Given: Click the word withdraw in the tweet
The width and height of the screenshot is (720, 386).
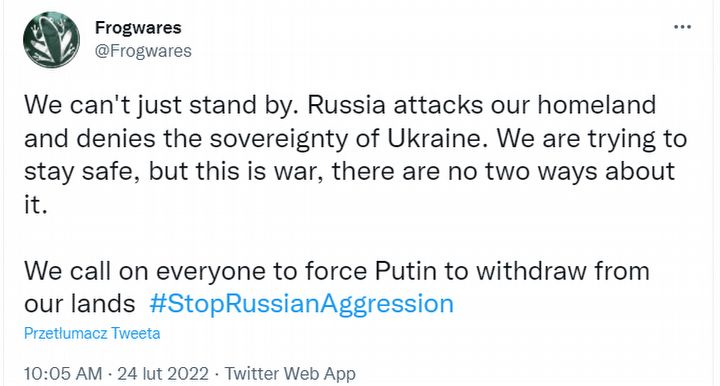Looking at the screenshot, I should pyautogui.click(x=531, y=271).
